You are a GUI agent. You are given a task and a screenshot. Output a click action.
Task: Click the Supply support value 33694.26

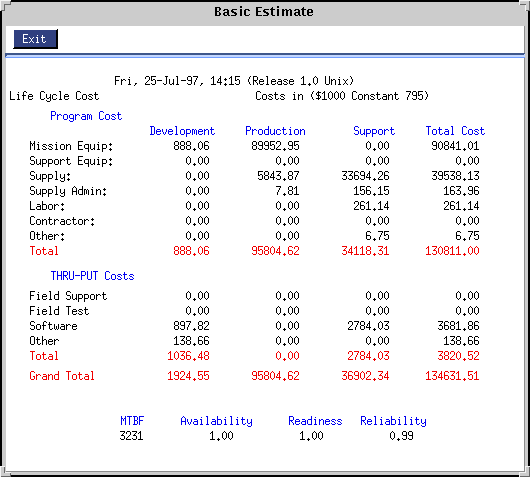tap(365, 176)
